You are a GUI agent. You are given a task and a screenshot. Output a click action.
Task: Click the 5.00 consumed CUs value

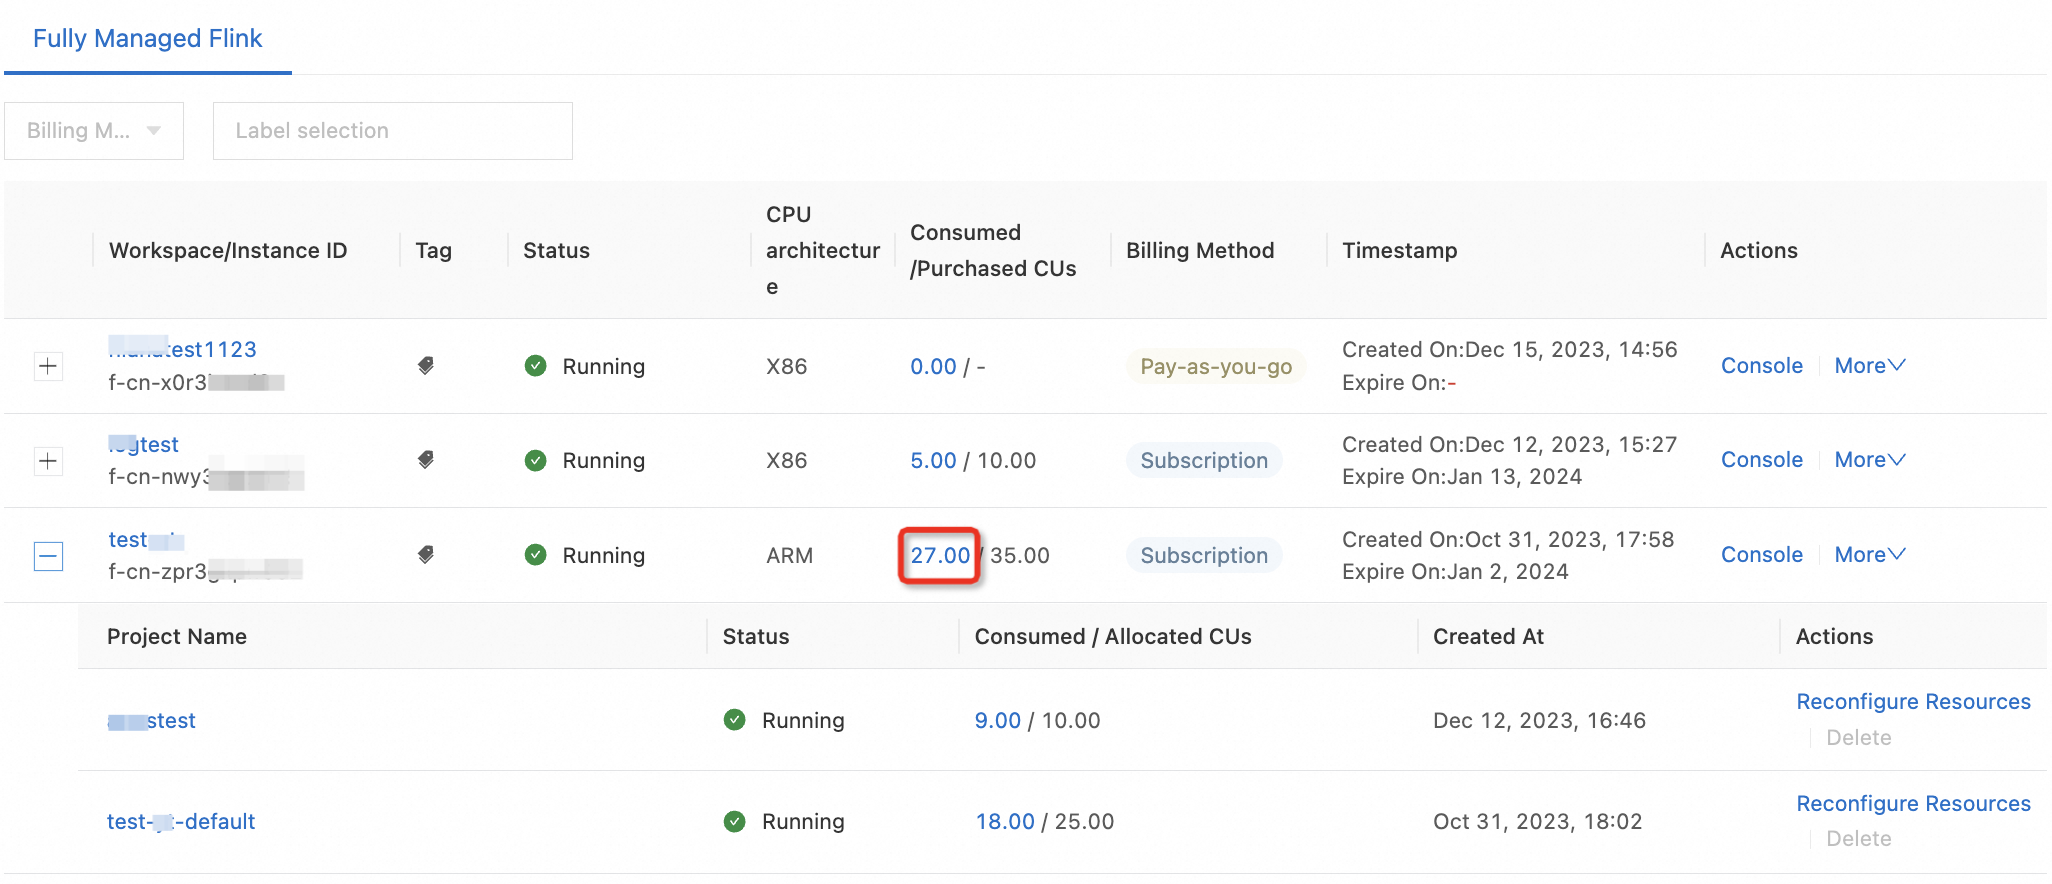click(x=933, y=461)
